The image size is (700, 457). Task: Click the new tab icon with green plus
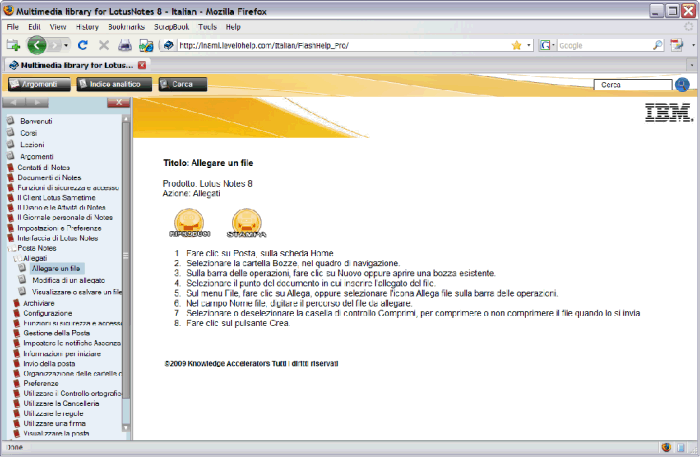click(13, 45)
